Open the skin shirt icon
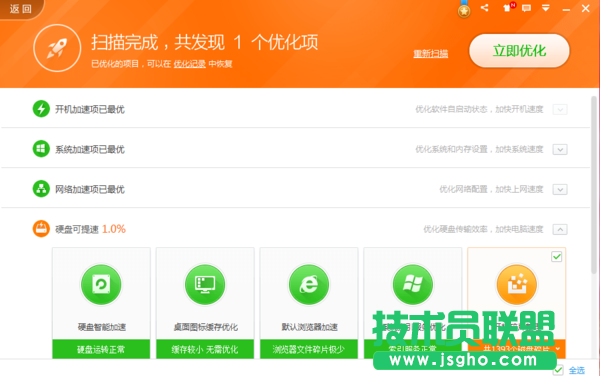600x376 pixels. pos(508,8)
